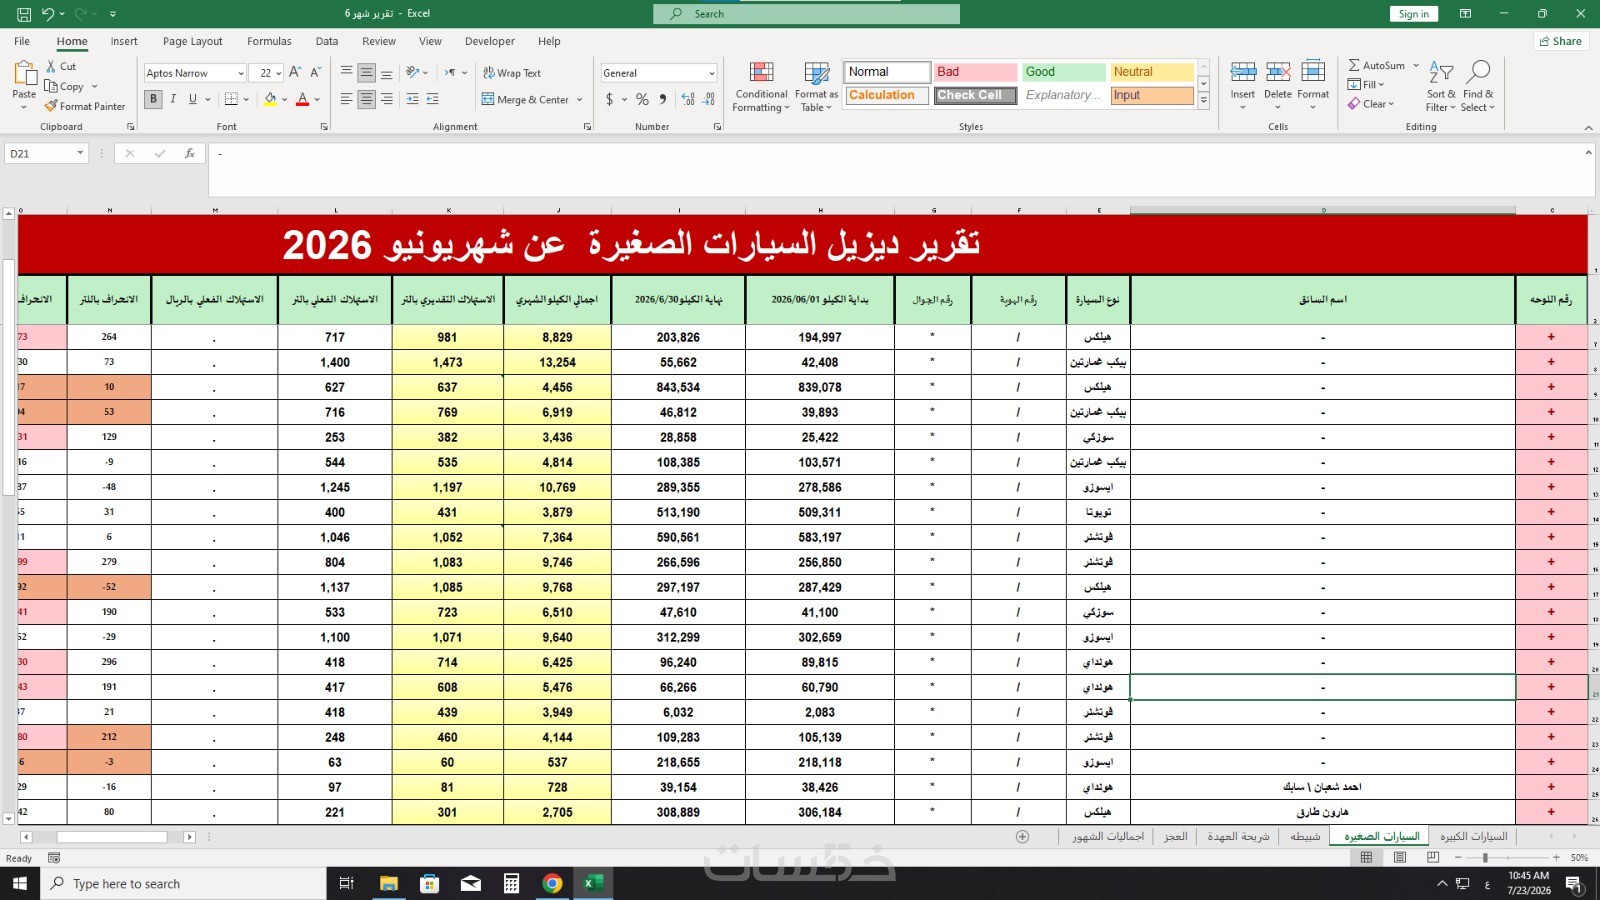
Task: Apply the Bad cell style
Action: pyautogui.click(x=975, y=72)
